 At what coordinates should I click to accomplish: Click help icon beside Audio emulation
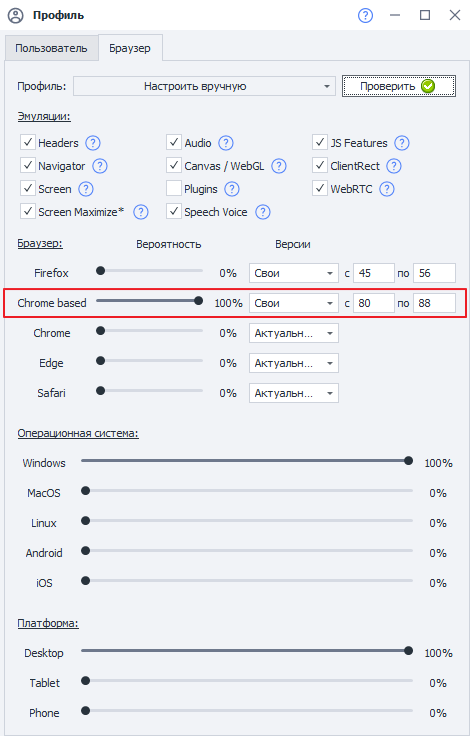coord(226,143)
